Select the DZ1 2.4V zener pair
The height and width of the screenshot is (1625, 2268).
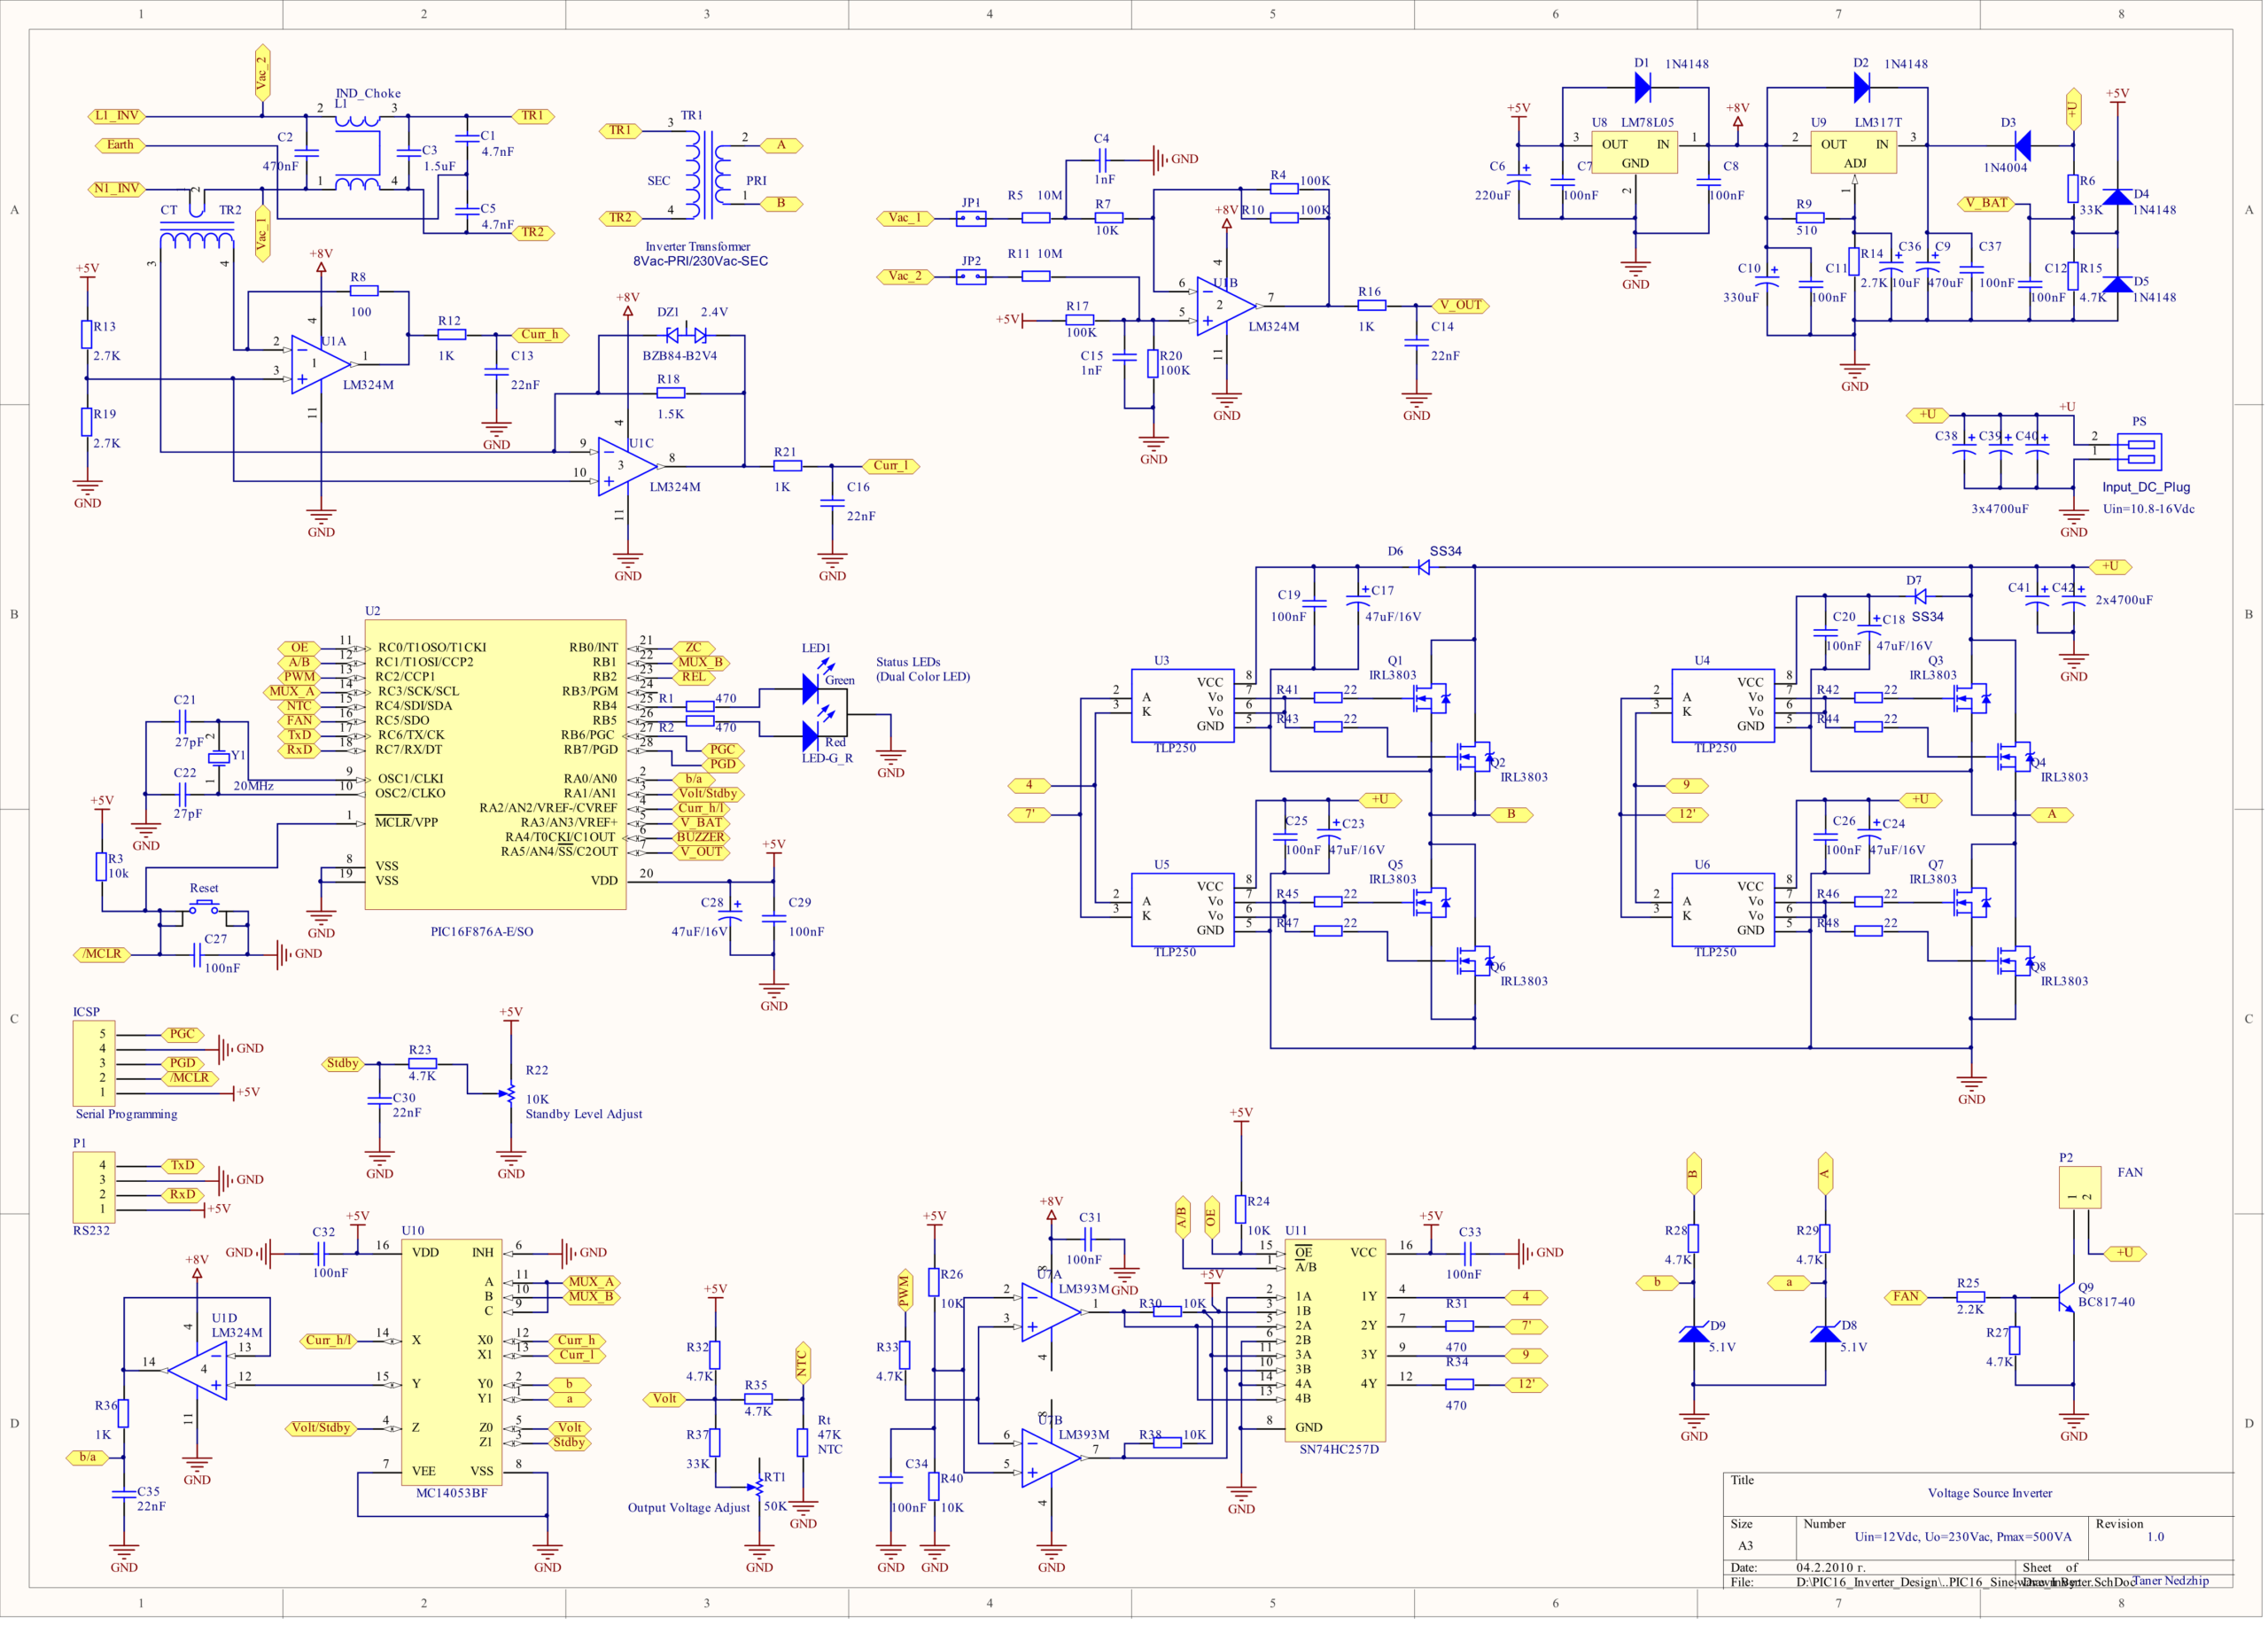coord(686,336)
